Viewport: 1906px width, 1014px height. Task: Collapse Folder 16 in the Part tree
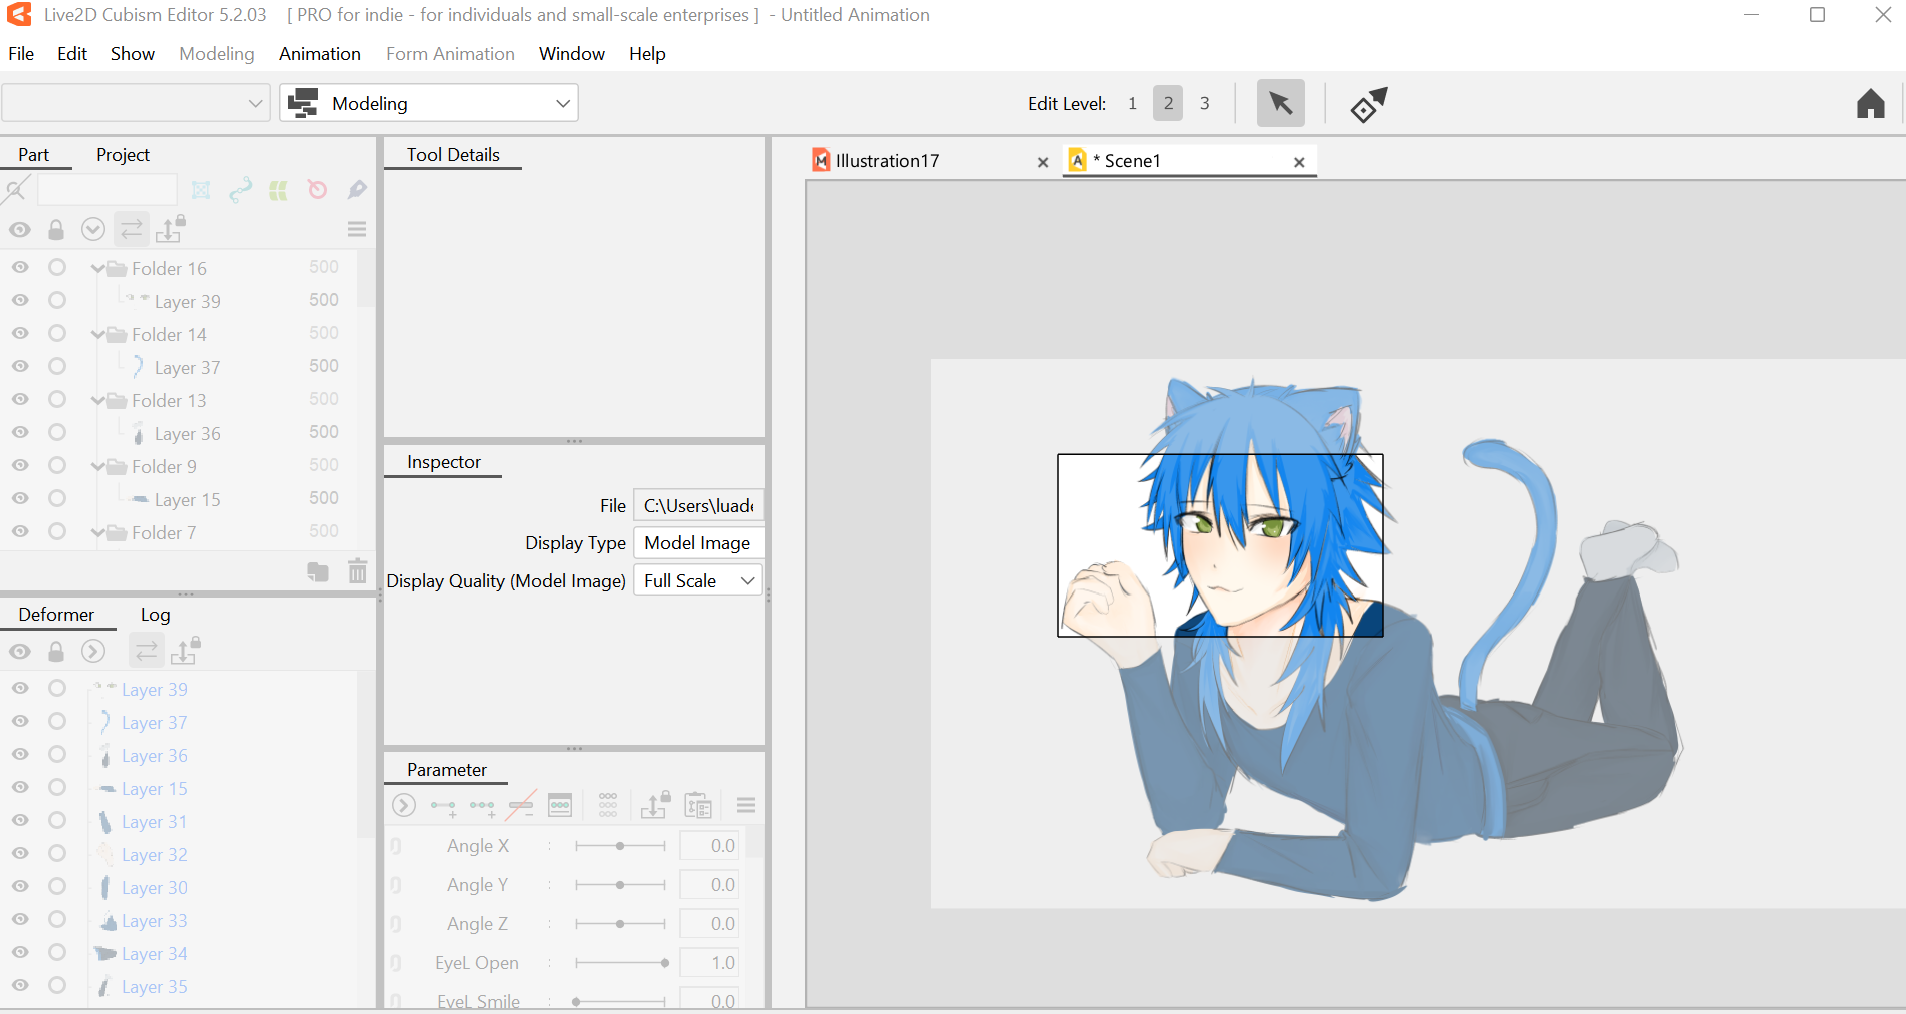(x=97, y=268)
